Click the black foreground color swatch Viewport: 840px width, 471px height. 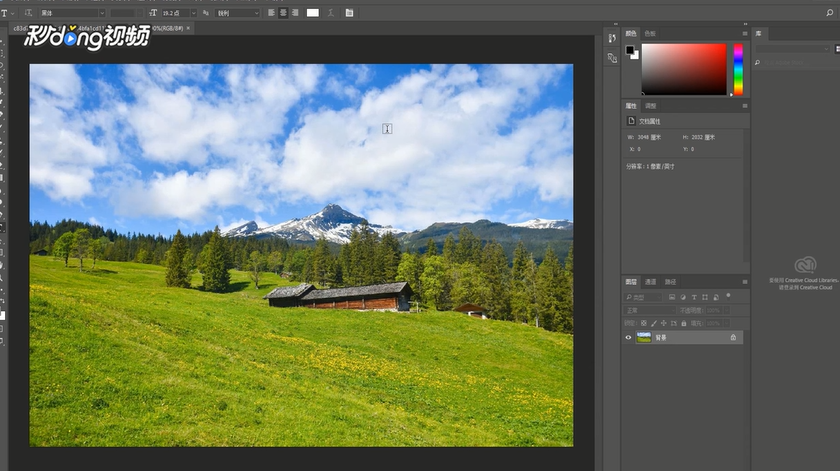630,50
